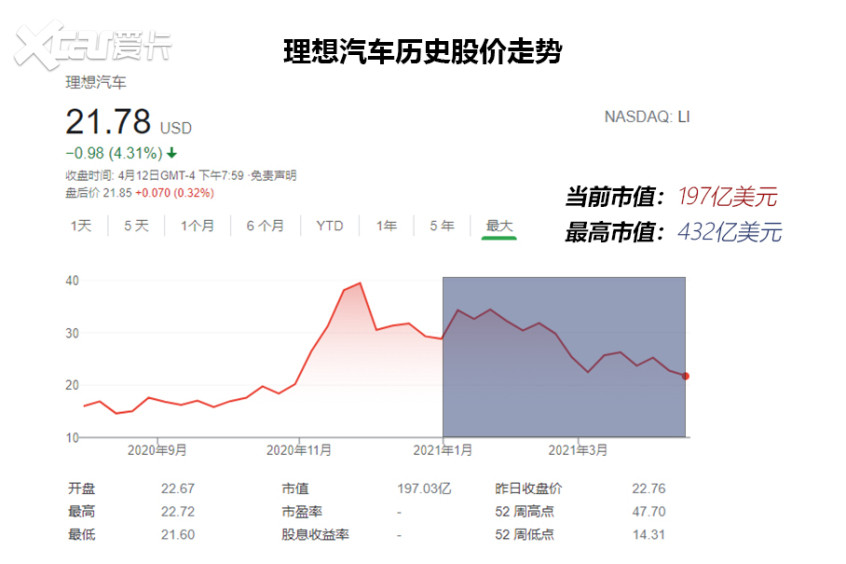Click the 理想汽车历史股价走势 title
This screenshot has width=846, height=564.
[422, 52]
